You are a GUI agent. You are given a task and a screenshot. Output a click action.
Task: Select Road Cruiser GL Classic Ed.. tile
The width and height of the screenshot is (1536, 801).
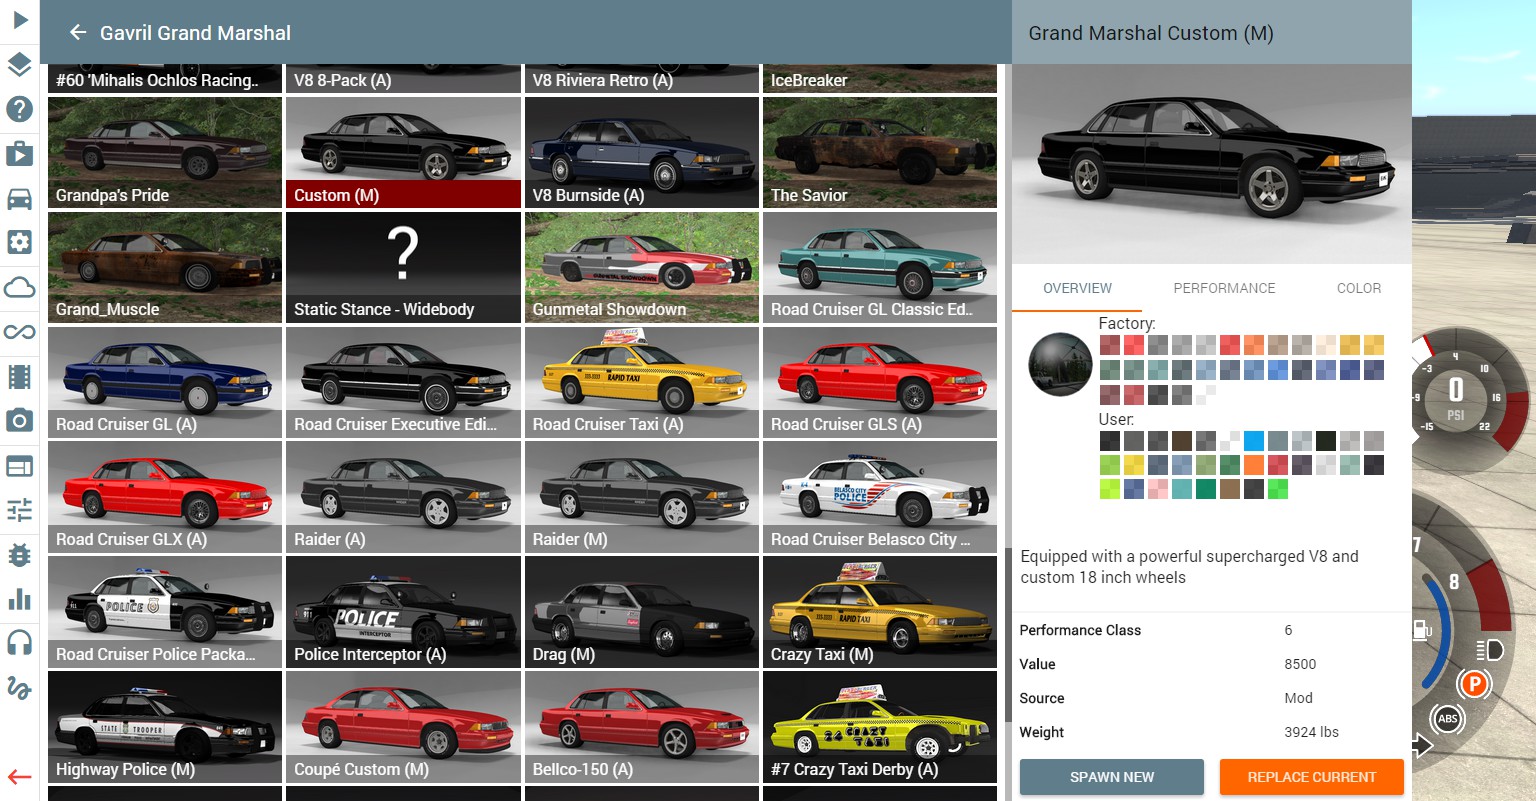click(x=880, y=267)
